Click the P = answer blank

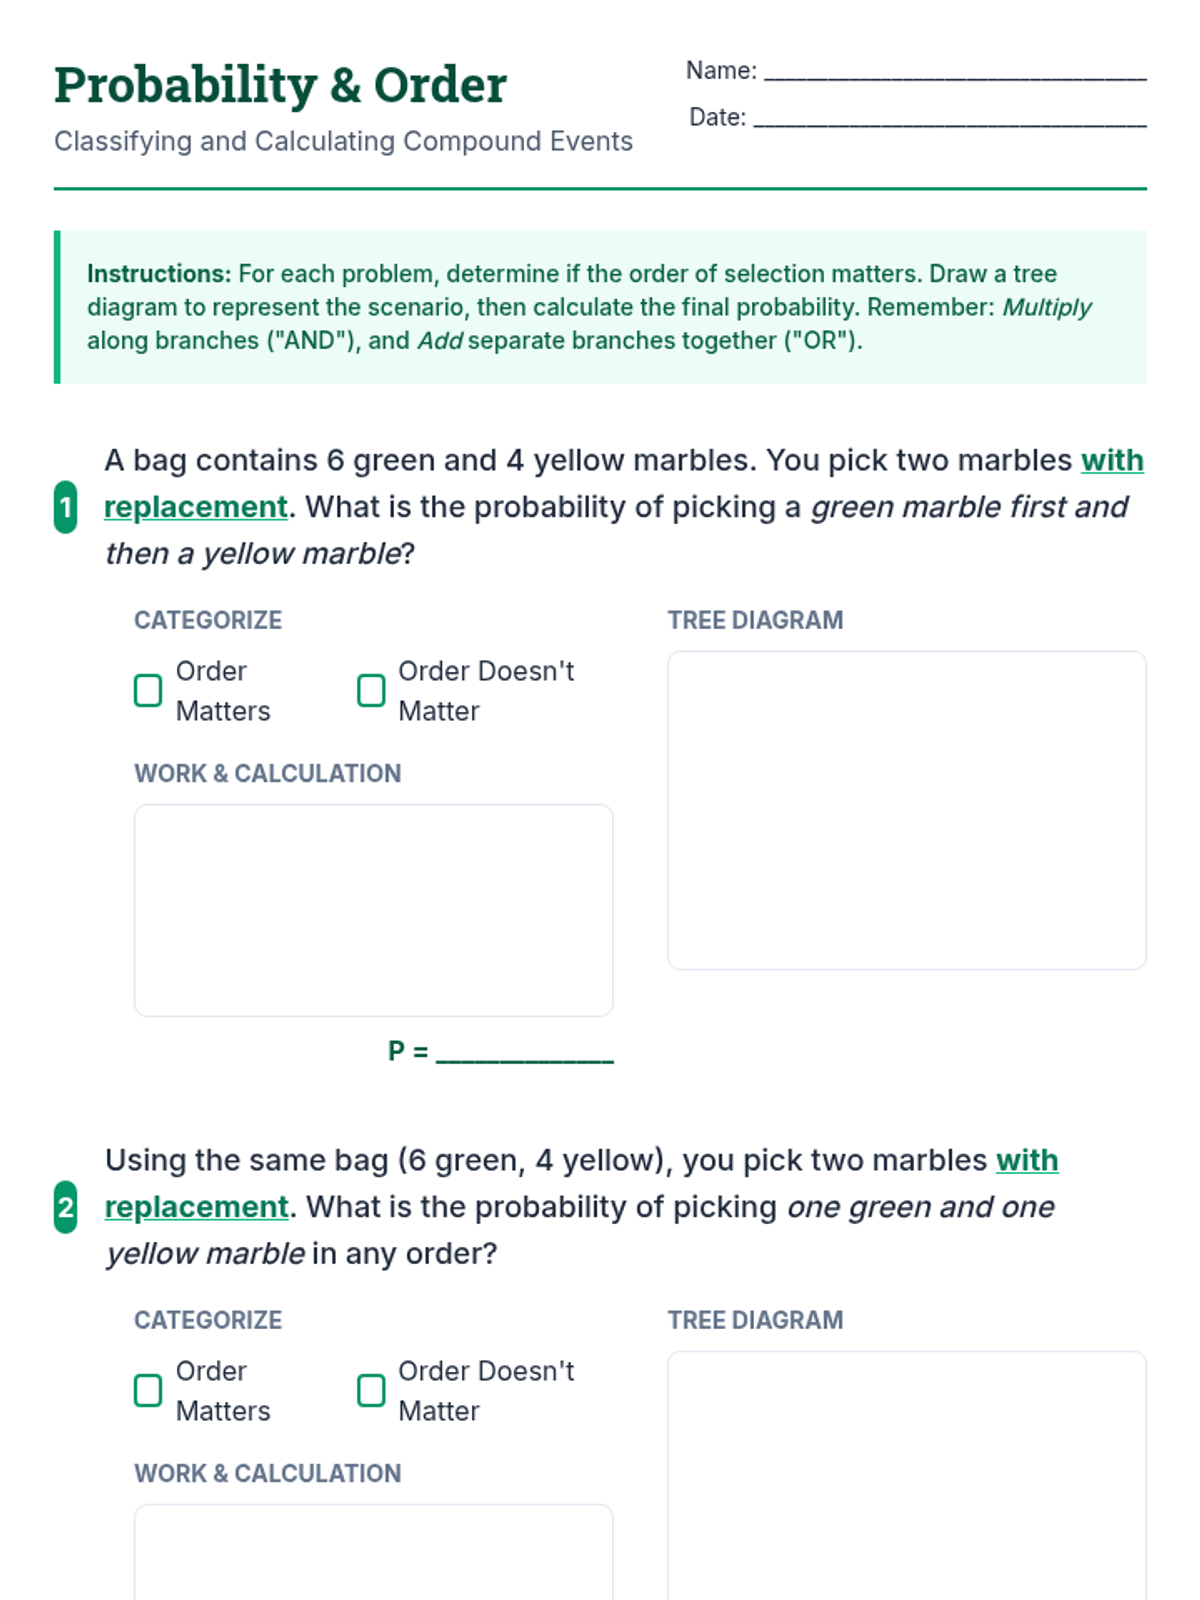(524, 1053)
